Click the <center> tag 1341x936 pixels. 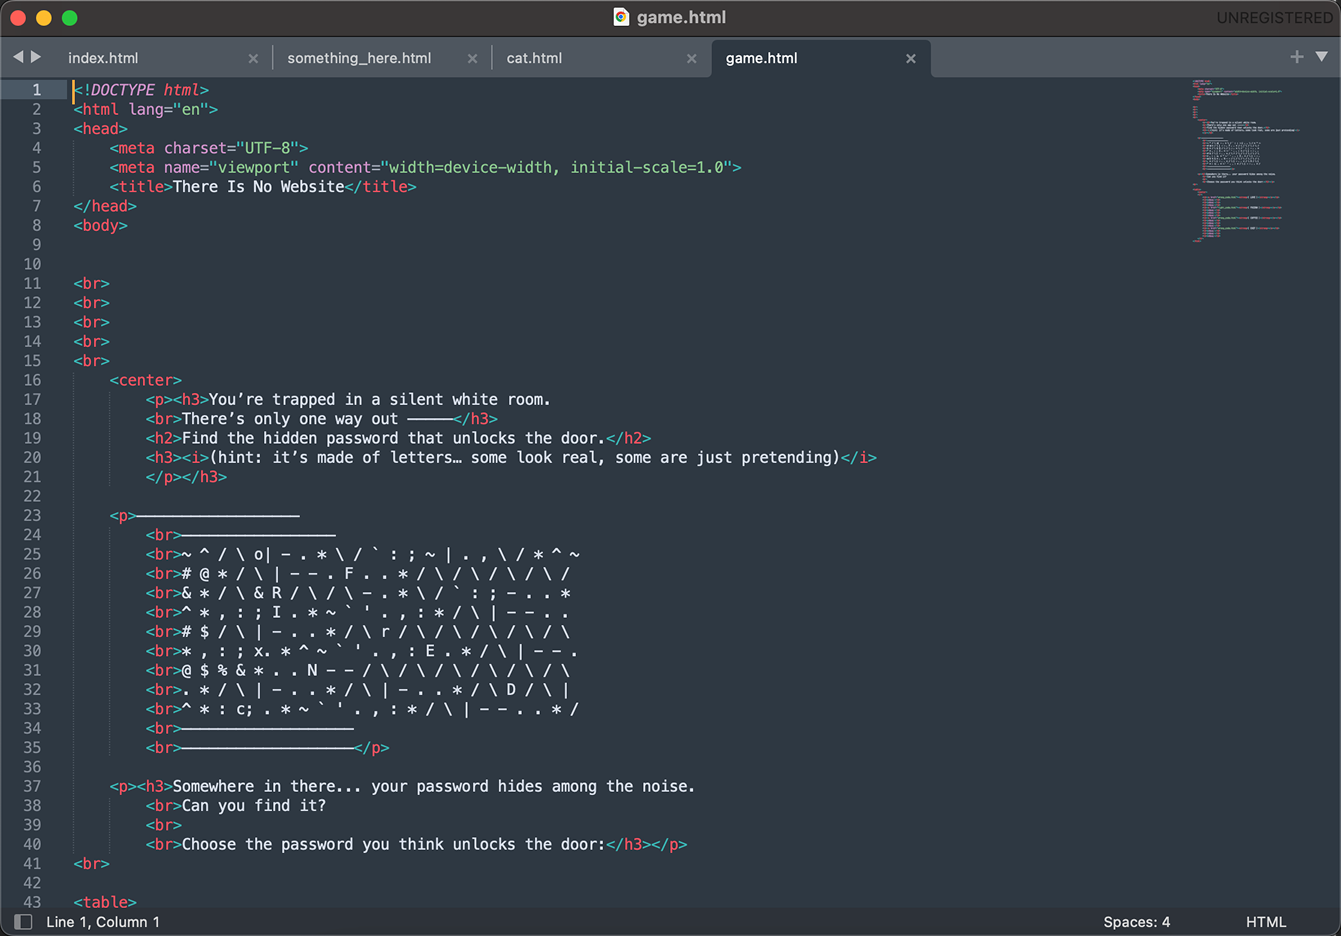click(x=146, y=380)
